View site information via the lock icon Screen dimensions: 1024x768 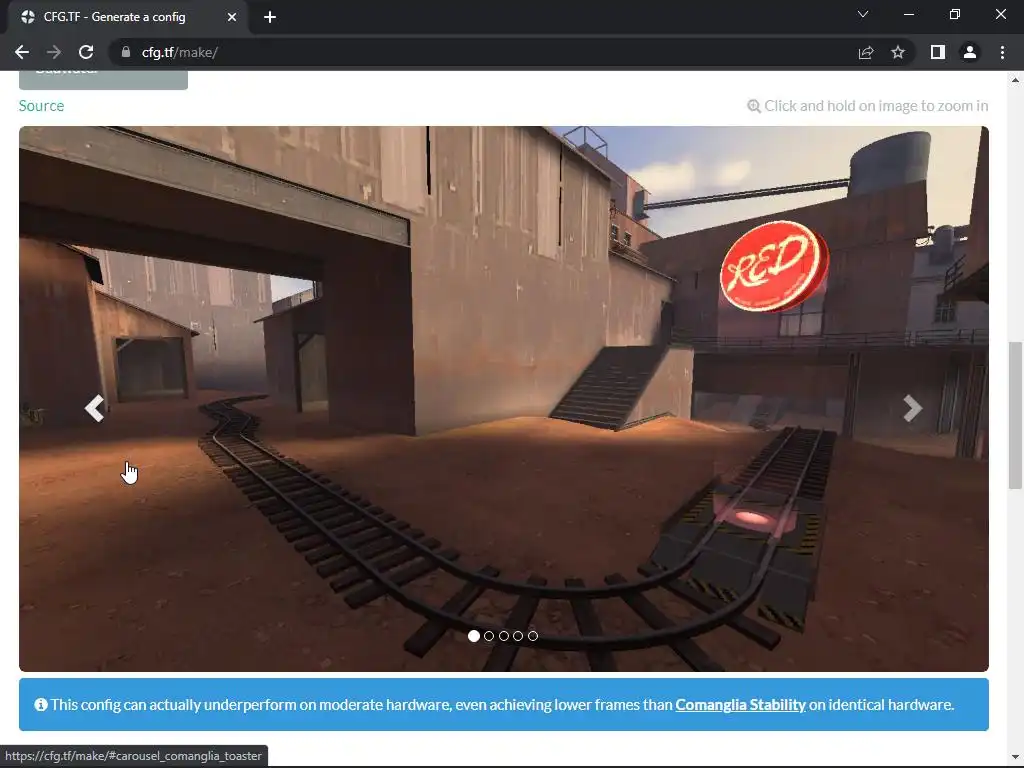pyautogui.click(x=125, y=52)
